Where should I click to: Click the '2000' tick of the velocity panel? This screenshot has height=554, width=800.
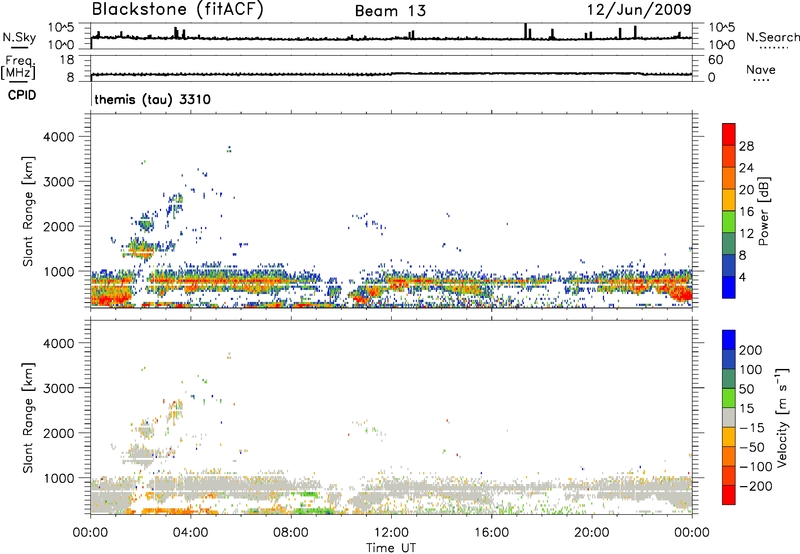(x=59, y=433)
